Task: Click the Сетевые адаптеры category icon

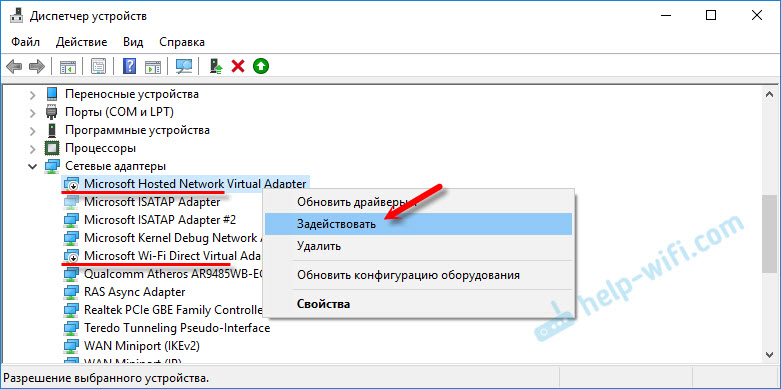Action: [x=51, y=166]
